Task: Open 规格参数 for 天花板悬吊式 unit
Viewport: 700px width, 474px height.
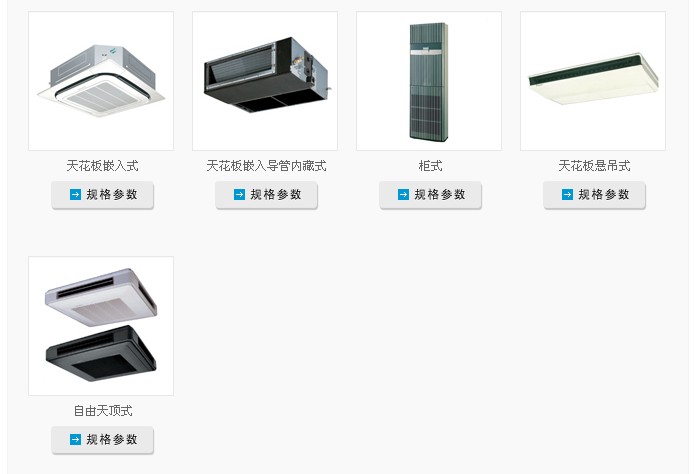Action: (594, 195)
